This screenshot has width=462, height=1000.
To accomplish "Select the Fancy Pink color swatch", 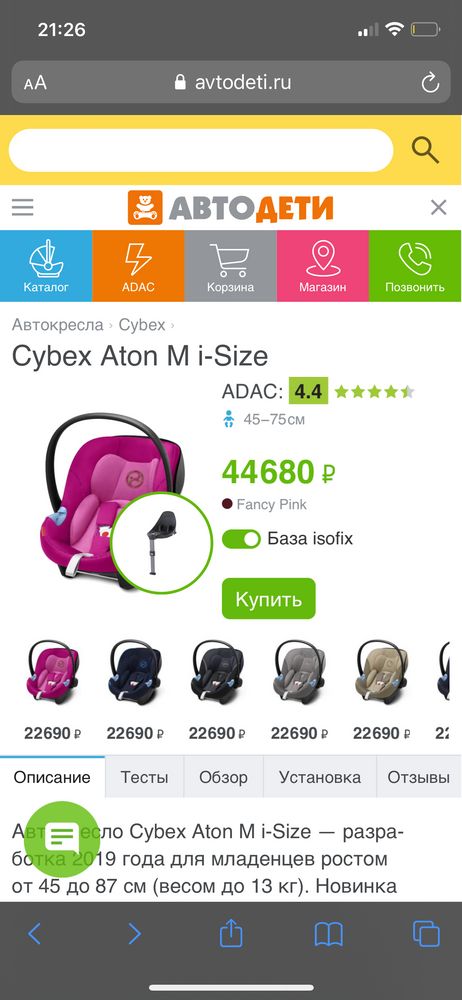I will pos(227,504).
